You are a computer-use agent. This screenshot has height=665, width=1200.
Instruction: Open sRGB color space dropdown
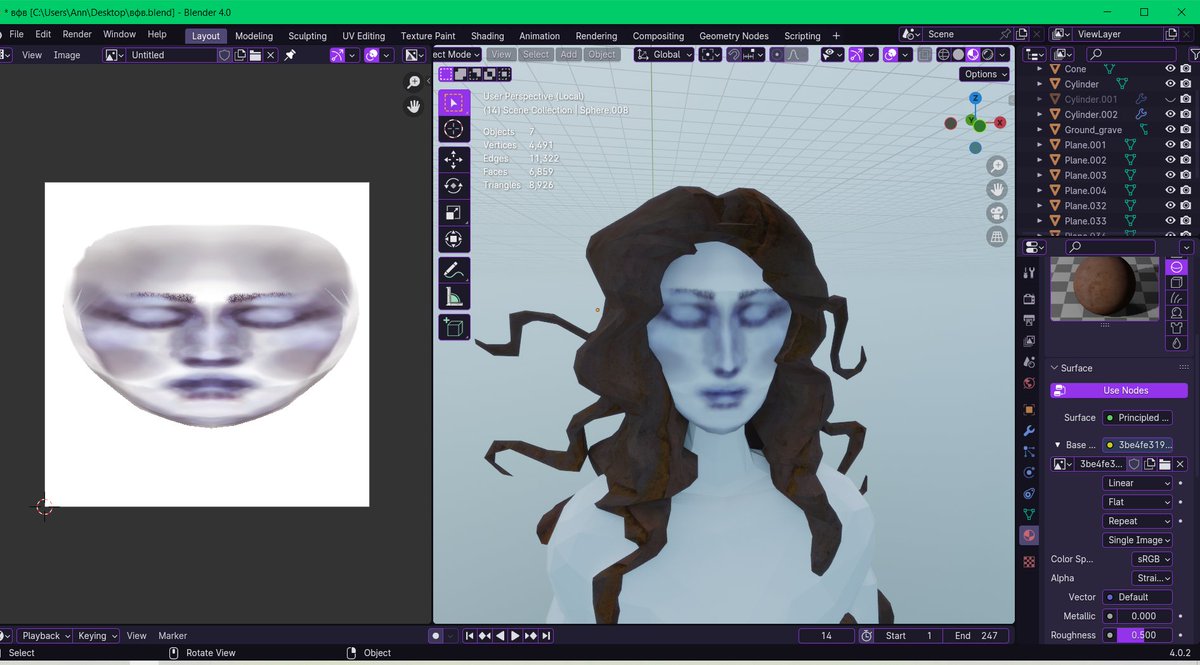click(x=1152, y=559)
